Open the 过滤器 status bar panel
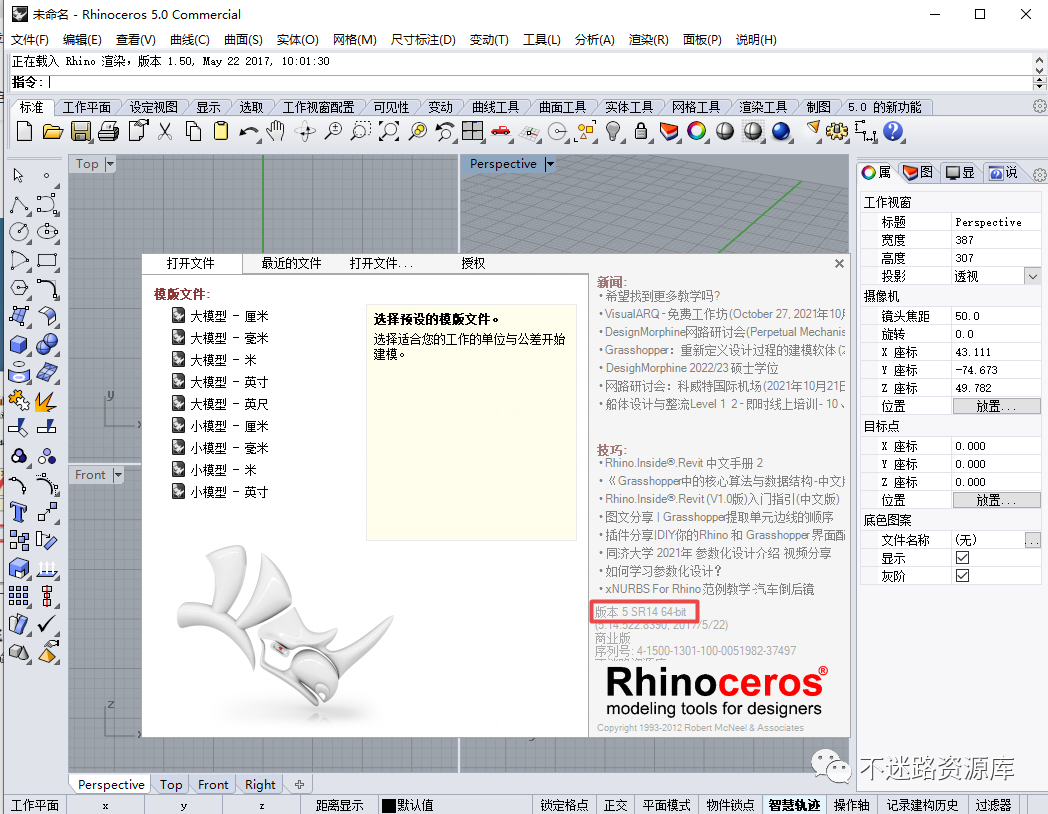 [993, 805]
